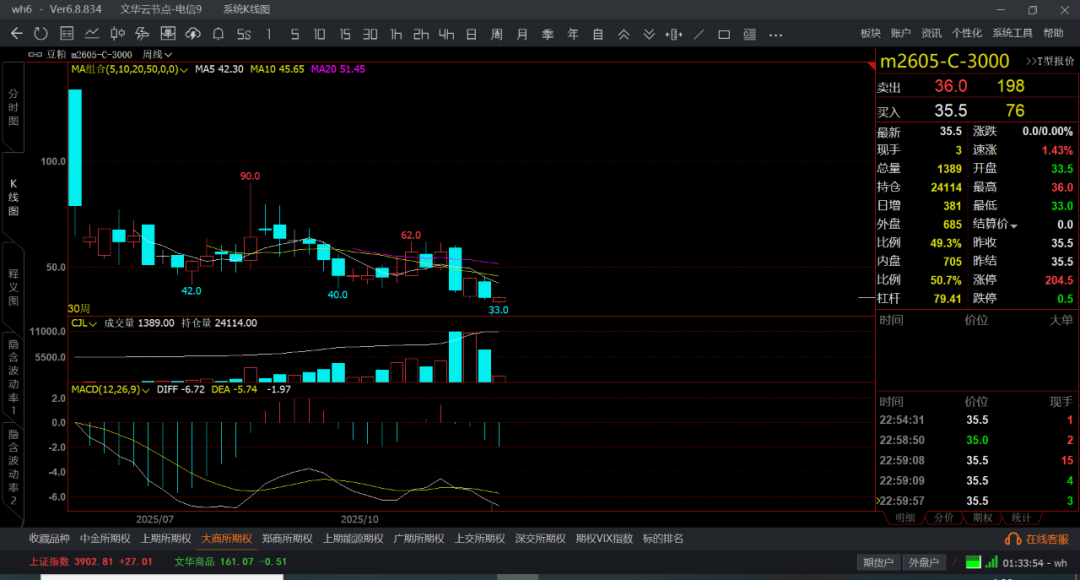Open the T型报价 link

coord(1050,61)
